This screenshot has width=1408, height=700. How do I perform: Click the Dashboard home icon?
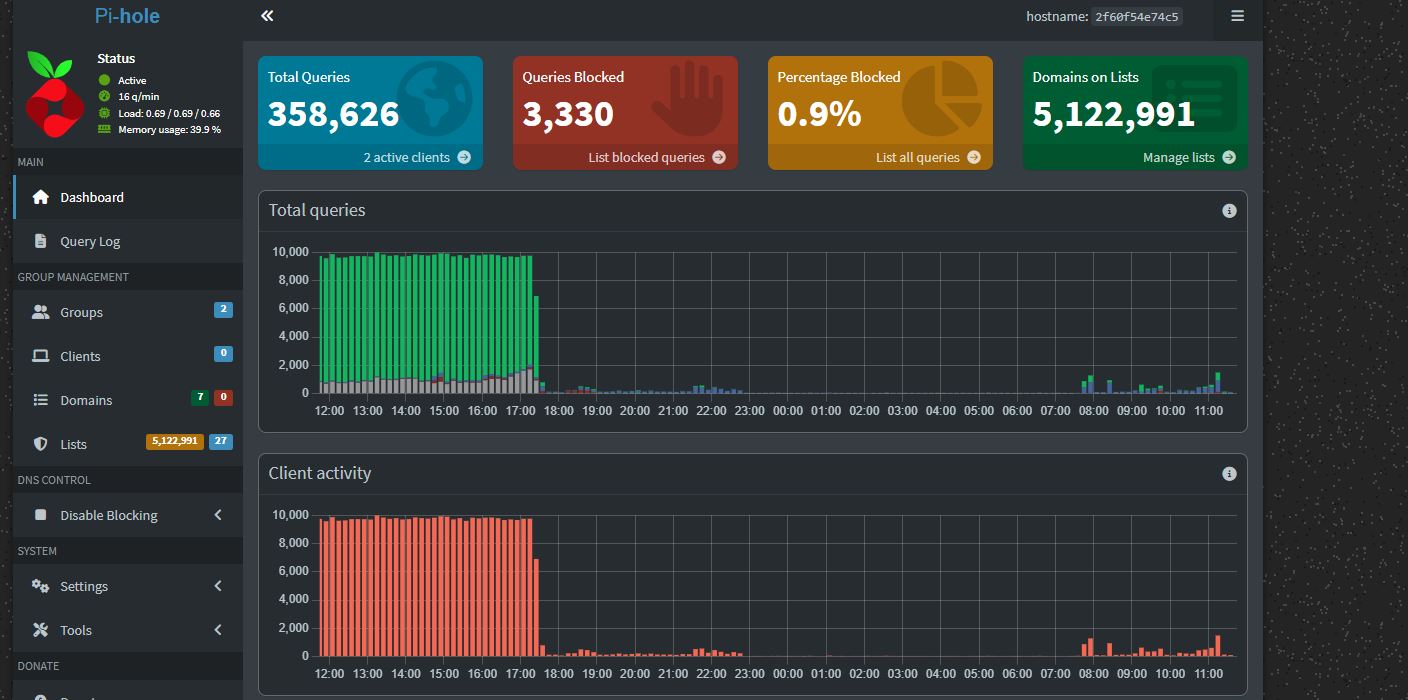pyautogui.click(x=41, y=197)
